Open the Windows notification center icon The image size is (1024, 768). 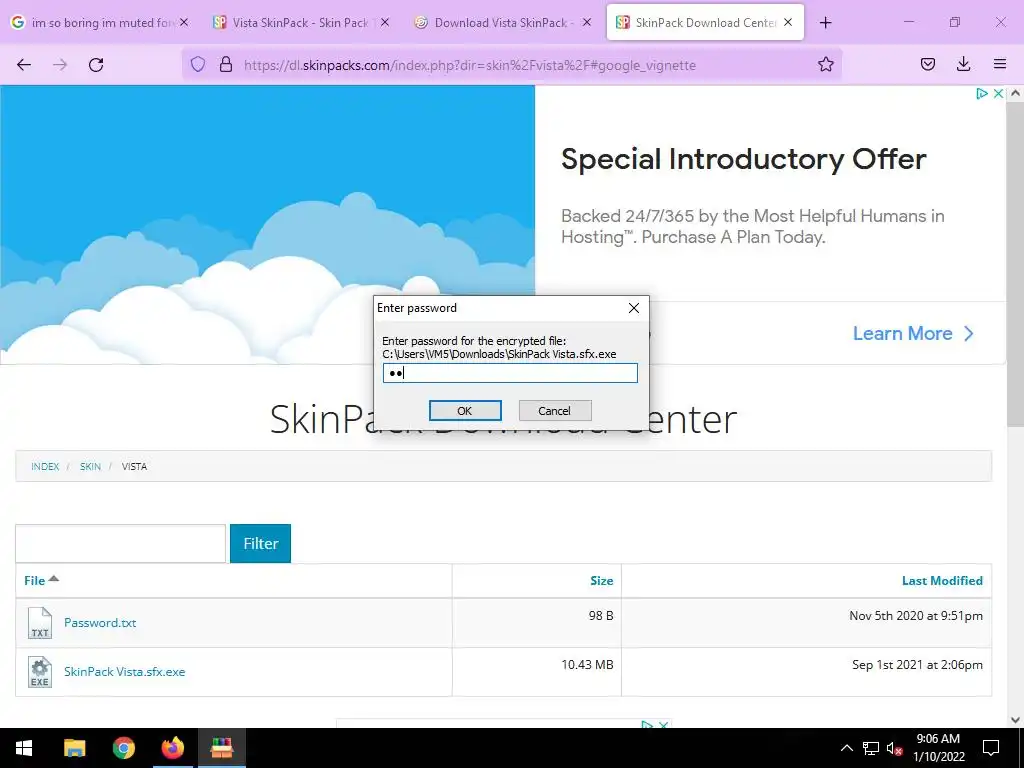[x=991, y=748]
